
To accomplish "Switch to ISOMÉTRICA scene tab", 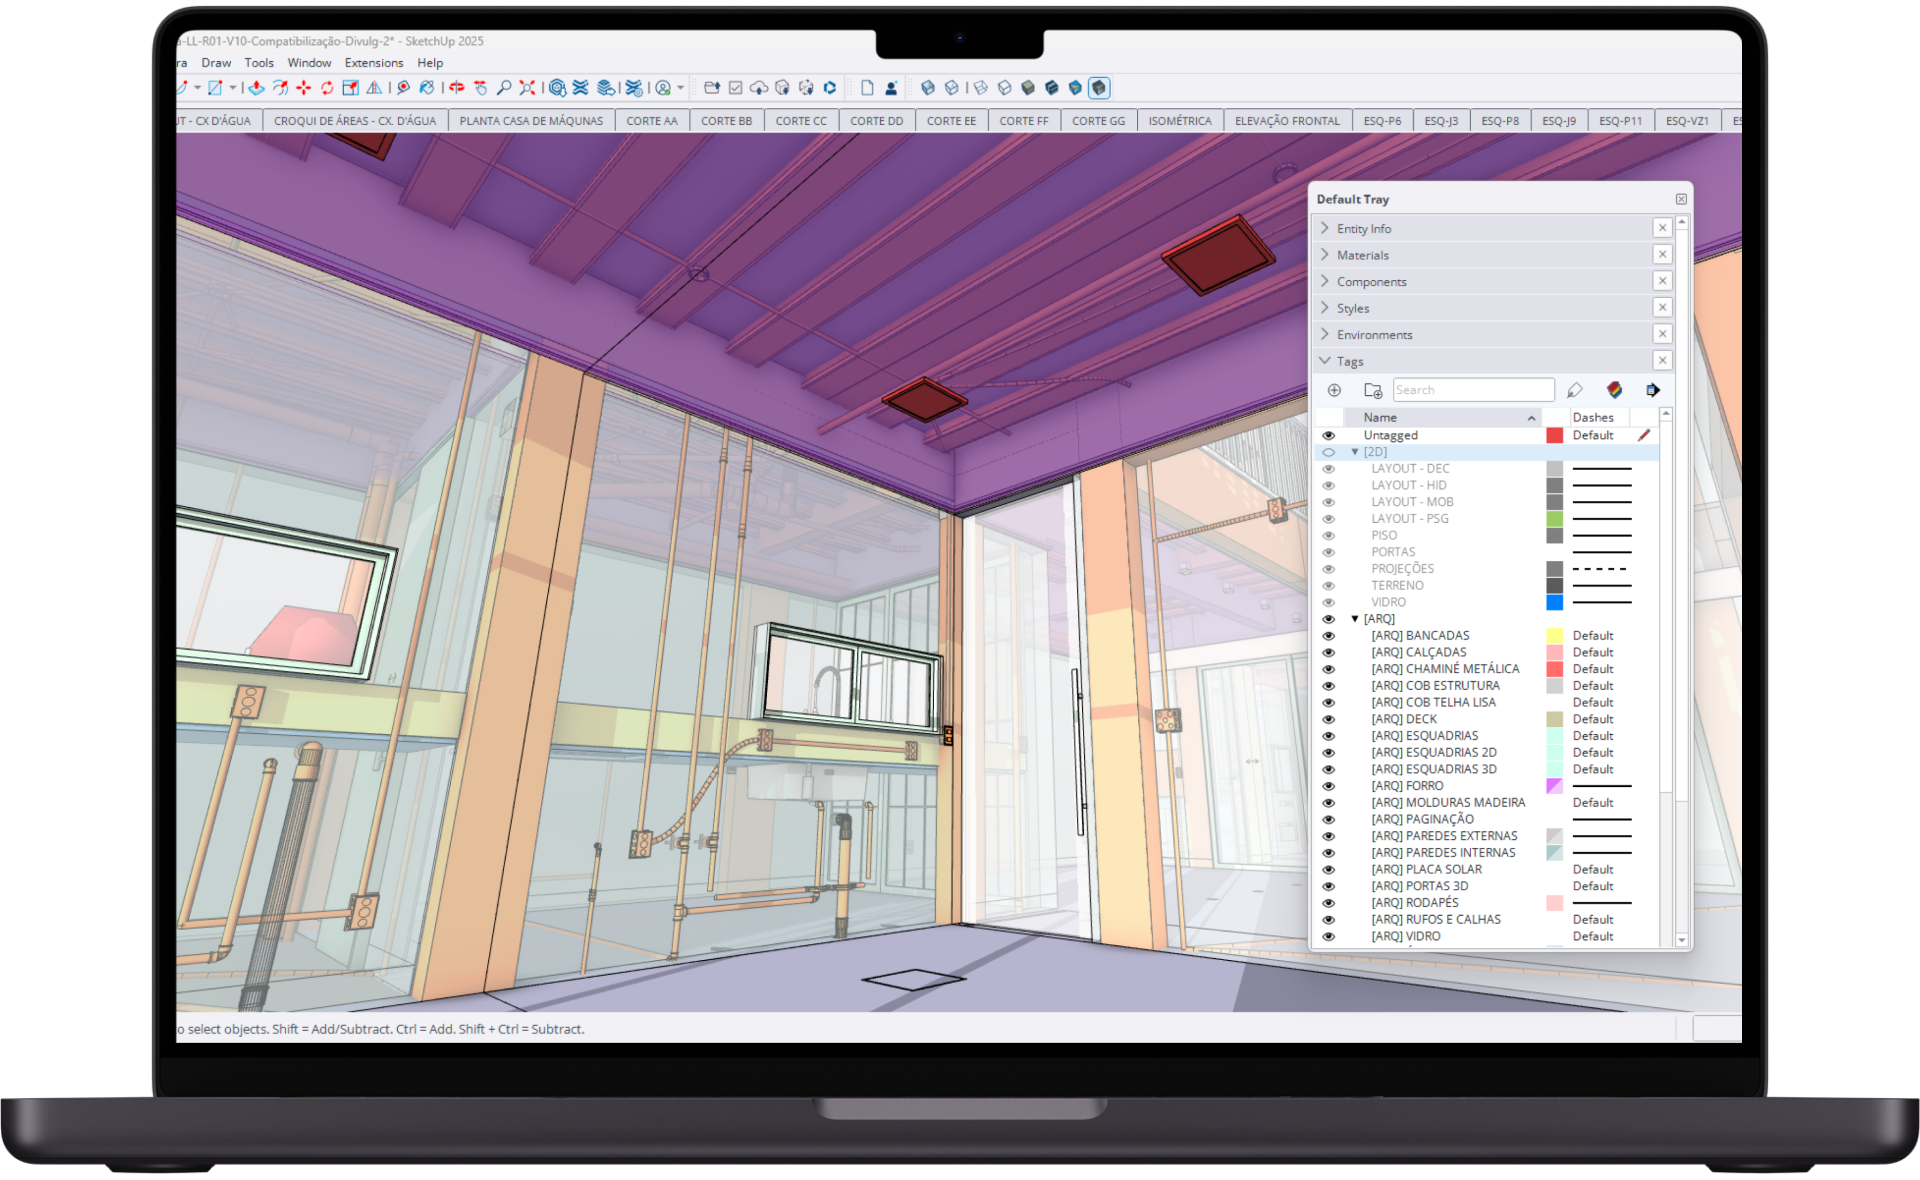I will [1180, 121].
